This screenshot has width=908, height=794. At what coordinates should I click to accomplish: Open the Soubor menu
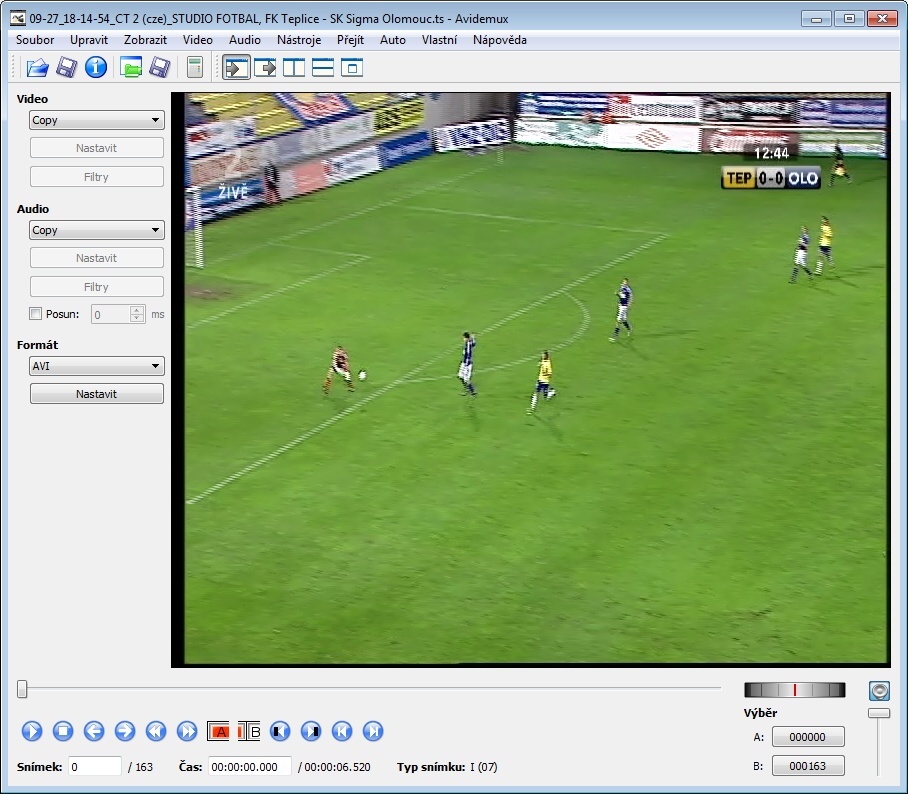pyautogui.click(x=35, y=40)
